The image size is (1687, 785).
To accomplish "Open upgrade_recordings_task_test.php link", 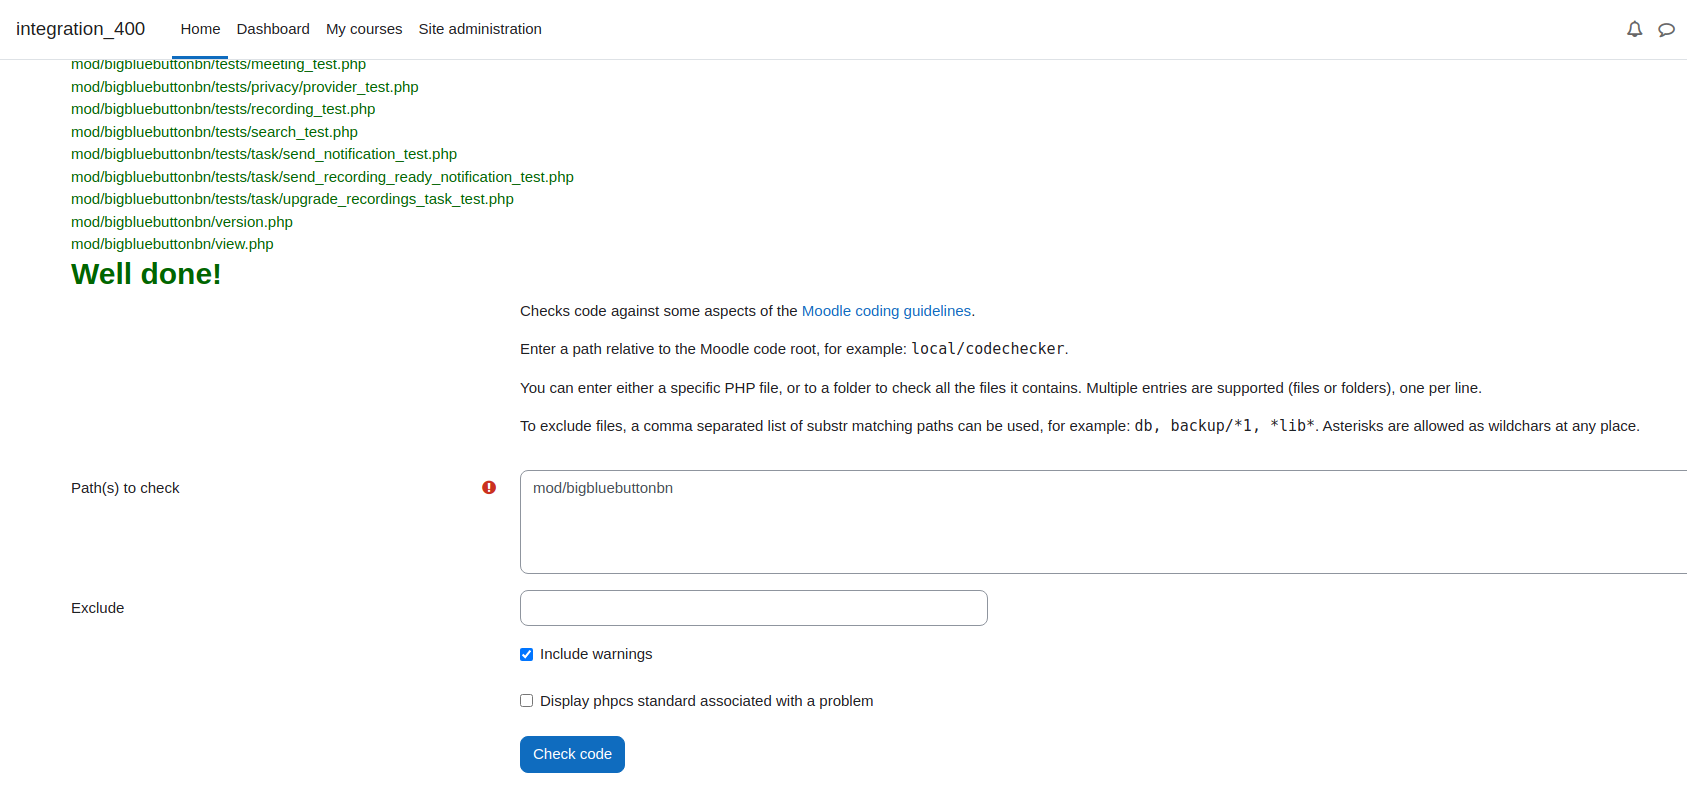I will [x=292, y=199].
